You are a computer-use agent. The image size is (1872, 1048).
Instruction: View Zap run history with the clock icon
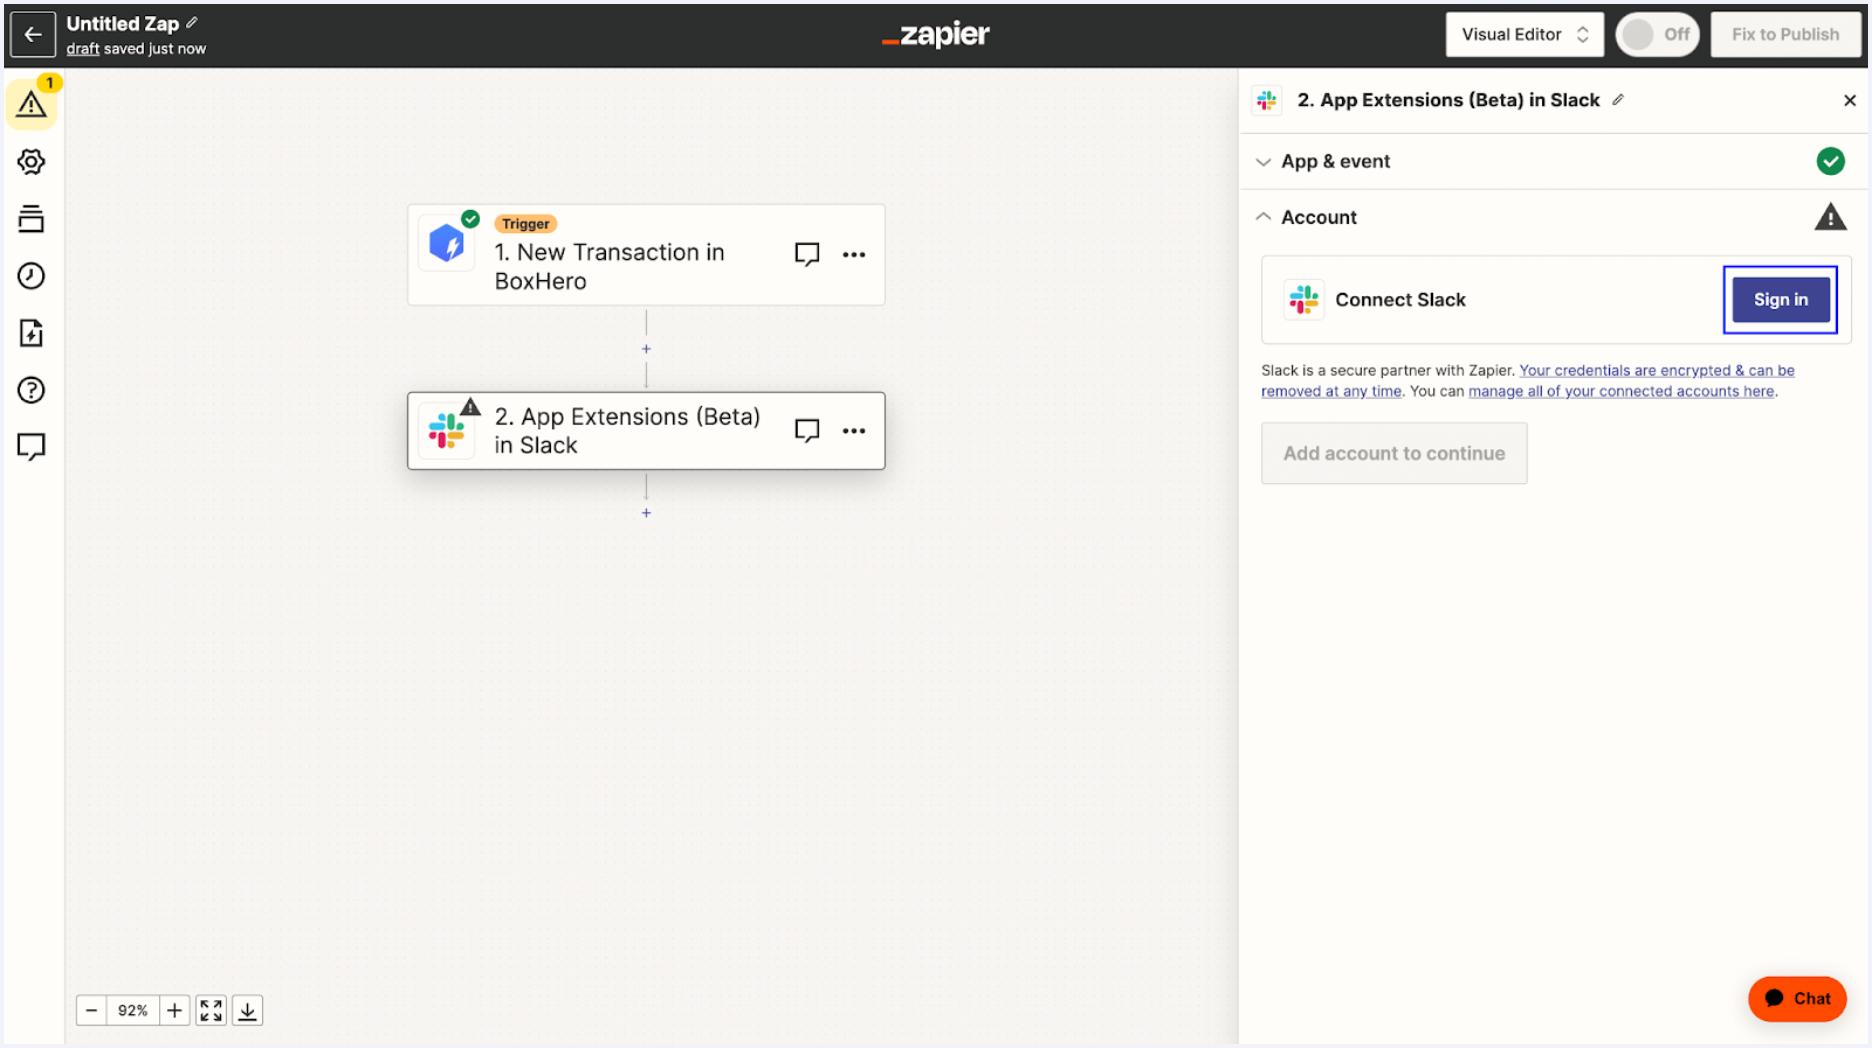pyautogui.click(x=31, y=276)
